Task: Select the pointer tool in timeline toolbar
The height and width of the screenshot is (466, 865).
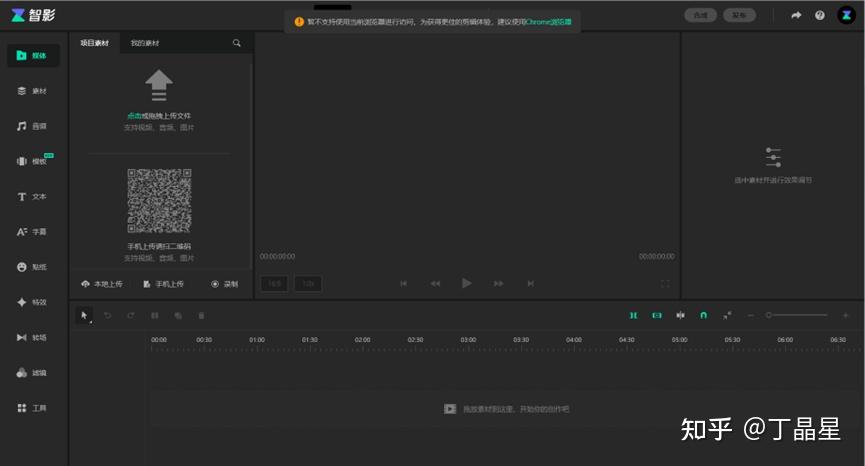Action: pos(84,315)
